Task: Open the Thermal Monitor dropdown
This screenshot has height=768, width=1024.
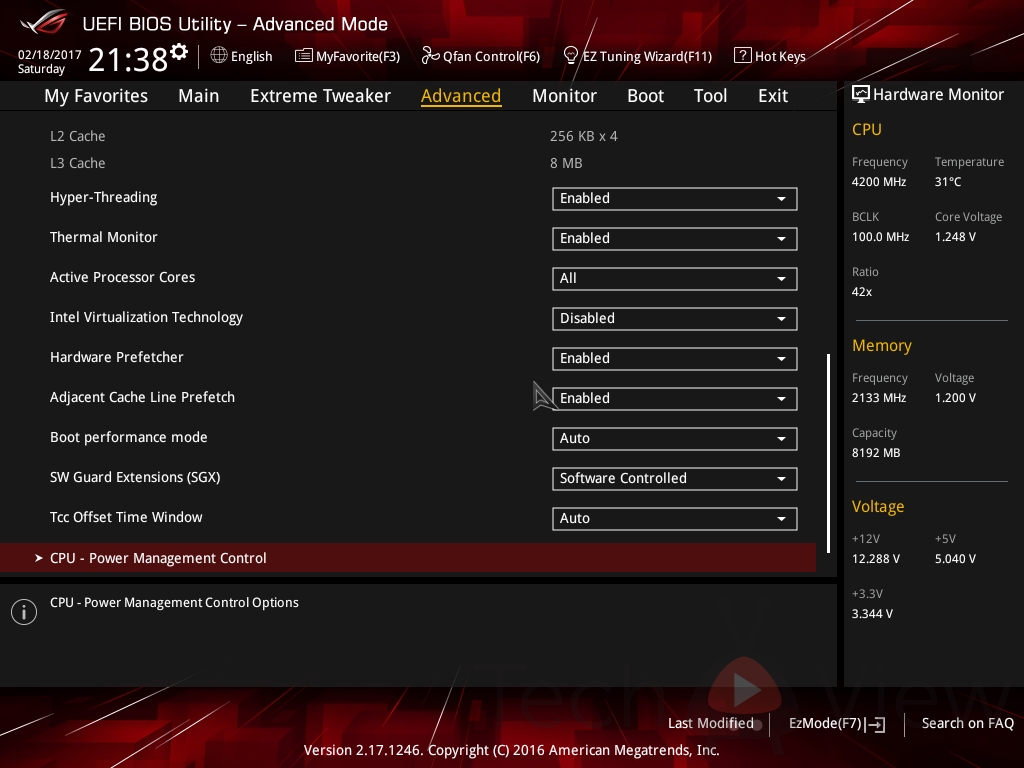Action: coord(674,238)
